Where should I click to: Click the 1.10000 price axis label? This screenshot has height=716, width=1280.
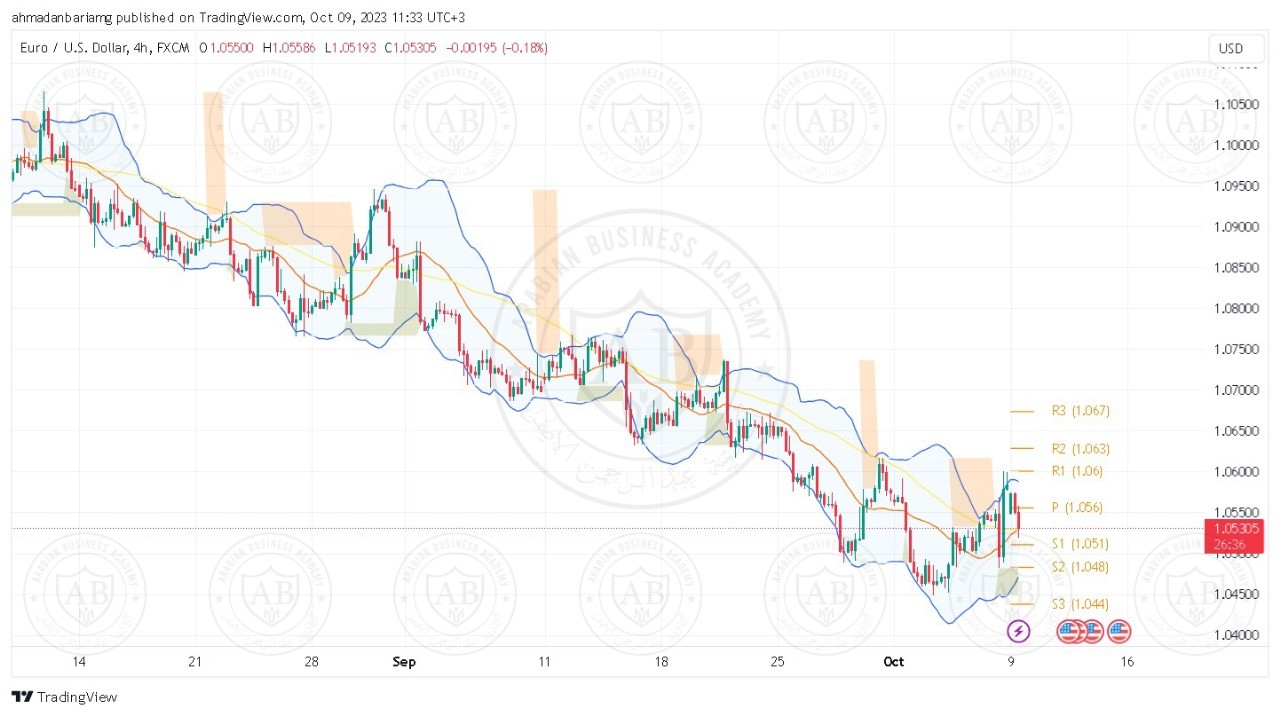[x=1236, y=145]
